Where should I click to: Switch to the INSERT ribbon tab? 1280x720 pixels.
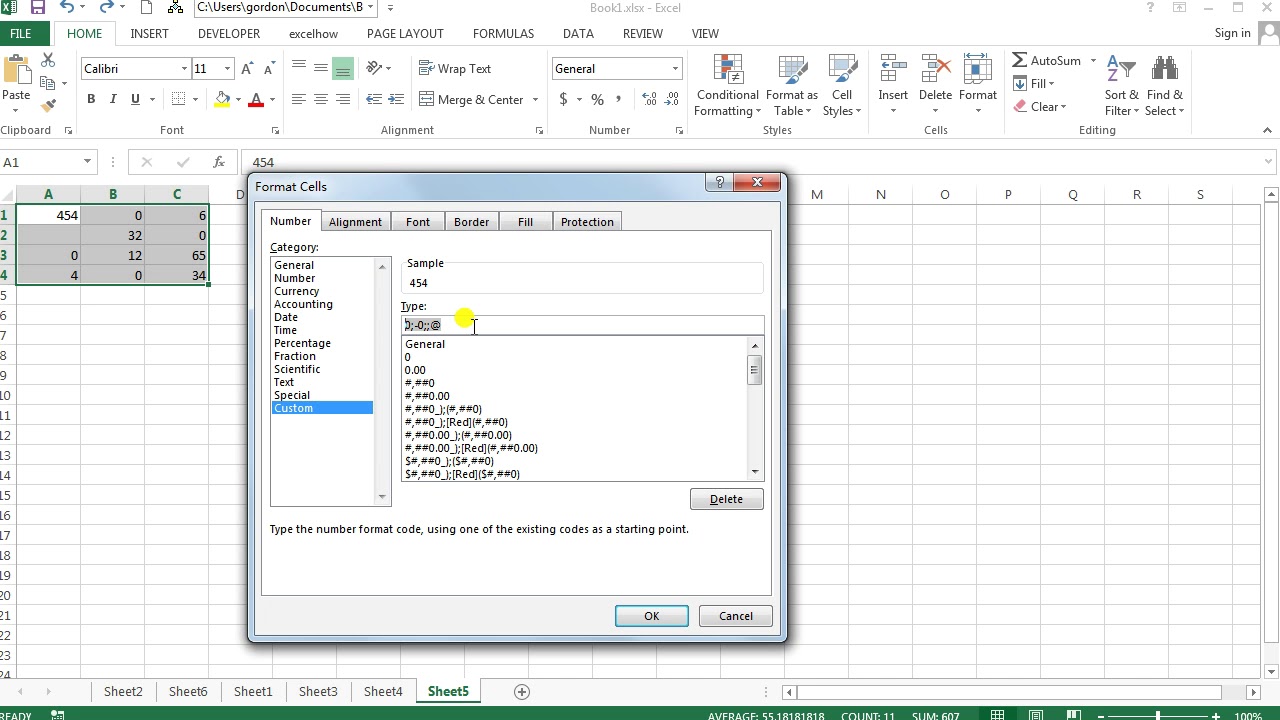coord(149,33)
